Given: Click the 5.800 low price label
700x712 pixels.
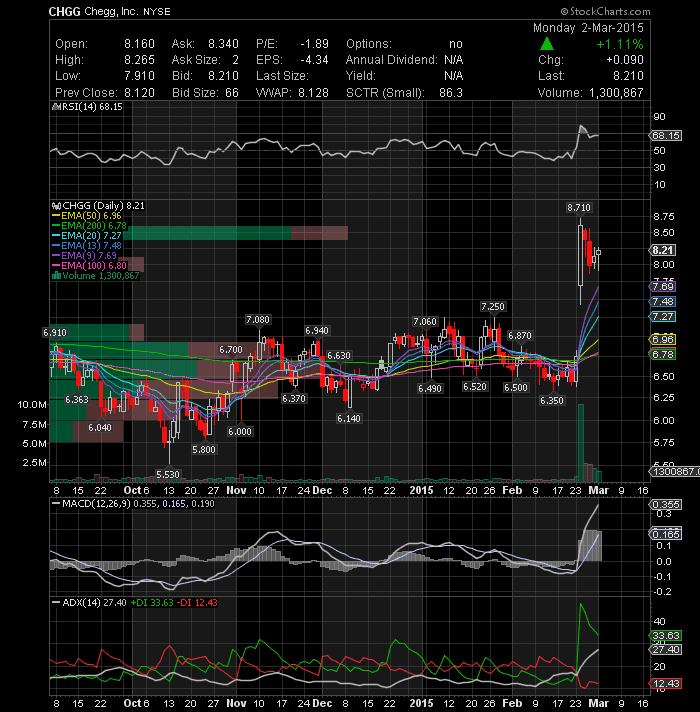Looking at the screenshot, I should (x=204, y=450).
